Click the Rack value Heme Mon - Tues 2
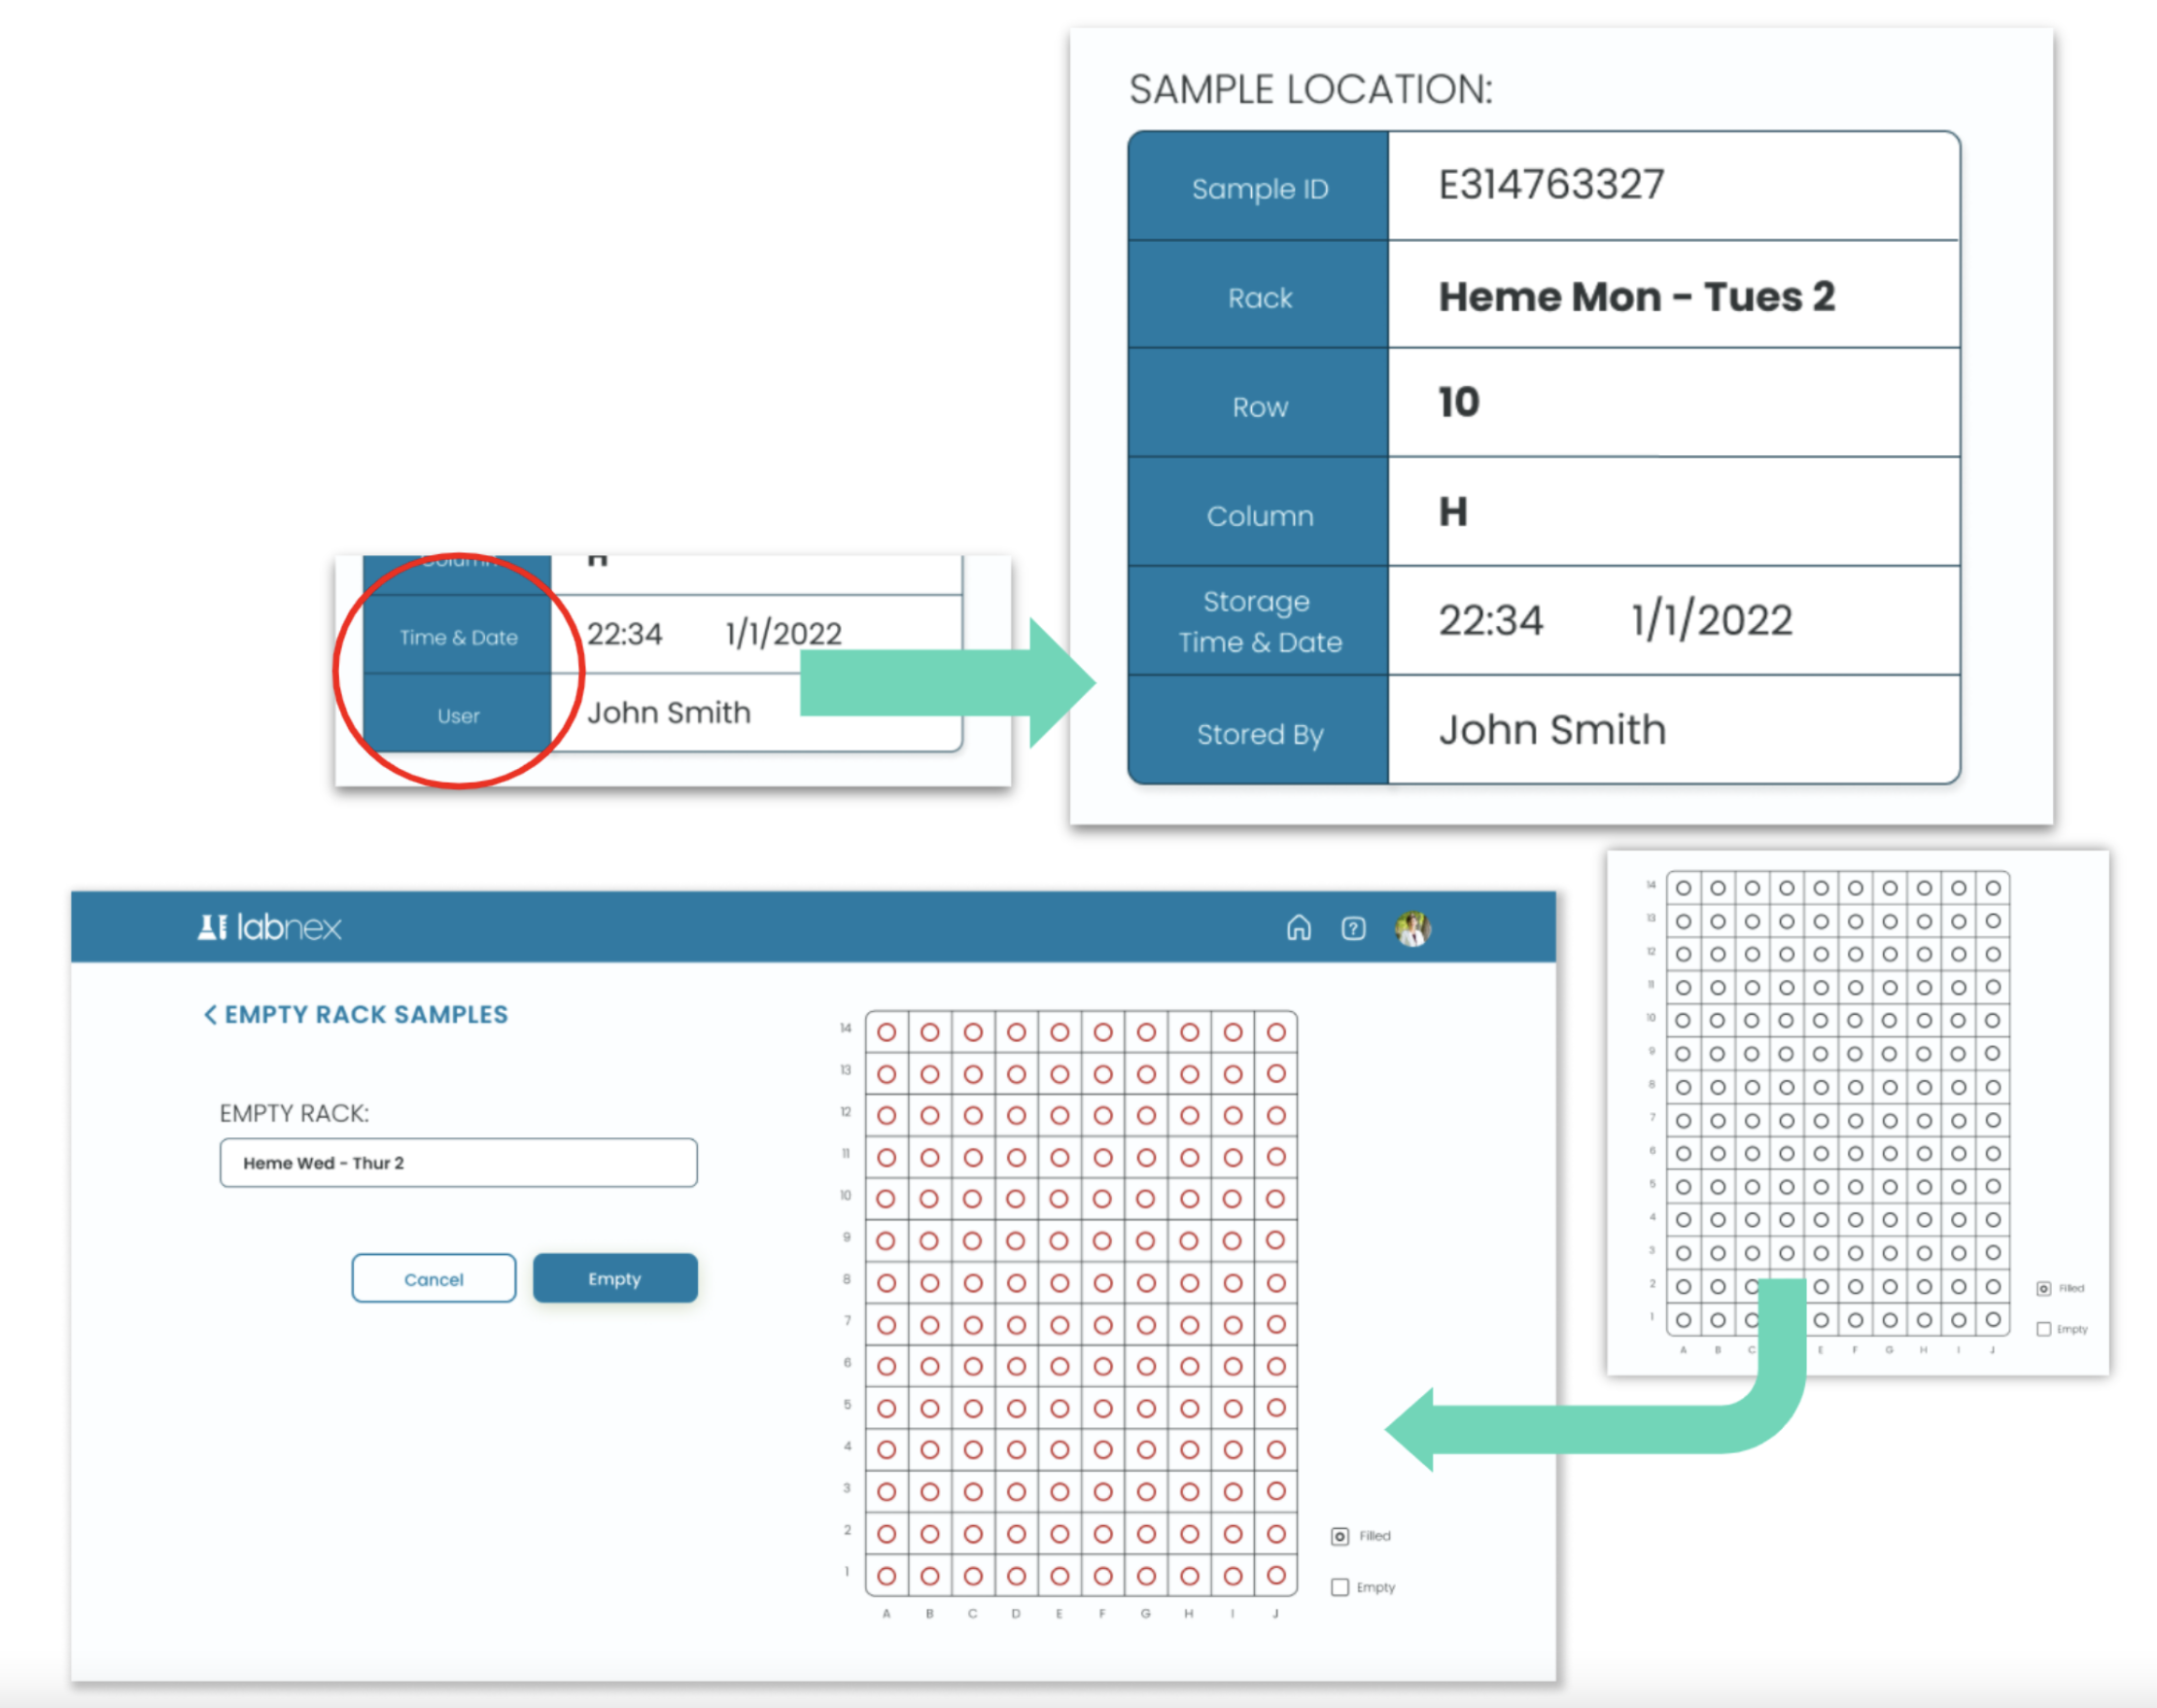 pyautogui.click(x=1636, y=296)
